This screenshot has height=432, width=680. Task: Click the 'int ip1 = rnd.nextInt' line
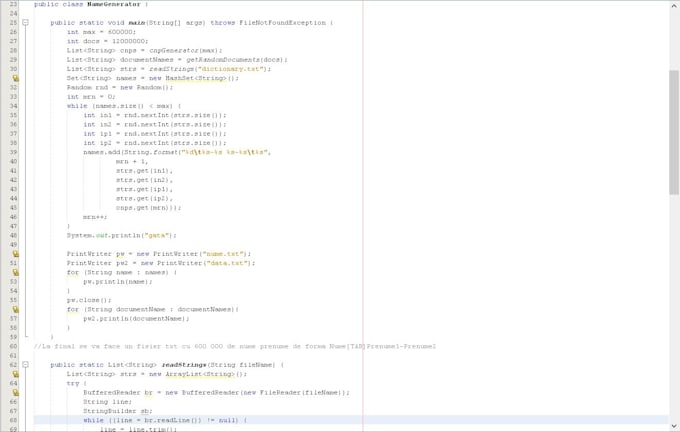tap(155, 134)
